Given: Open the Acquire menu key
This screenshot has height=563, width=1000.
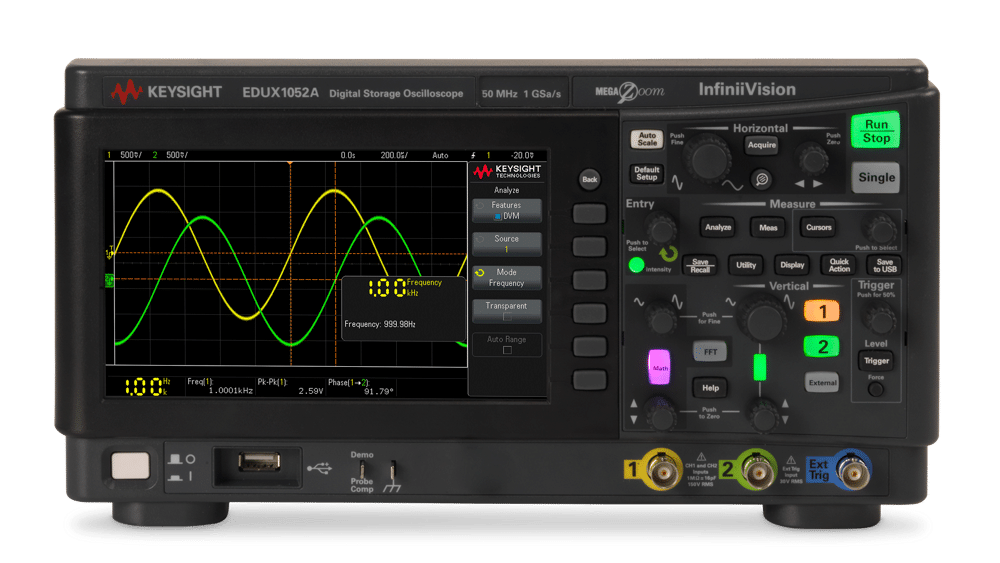Looking at the screenshot, I should point(761,145).
